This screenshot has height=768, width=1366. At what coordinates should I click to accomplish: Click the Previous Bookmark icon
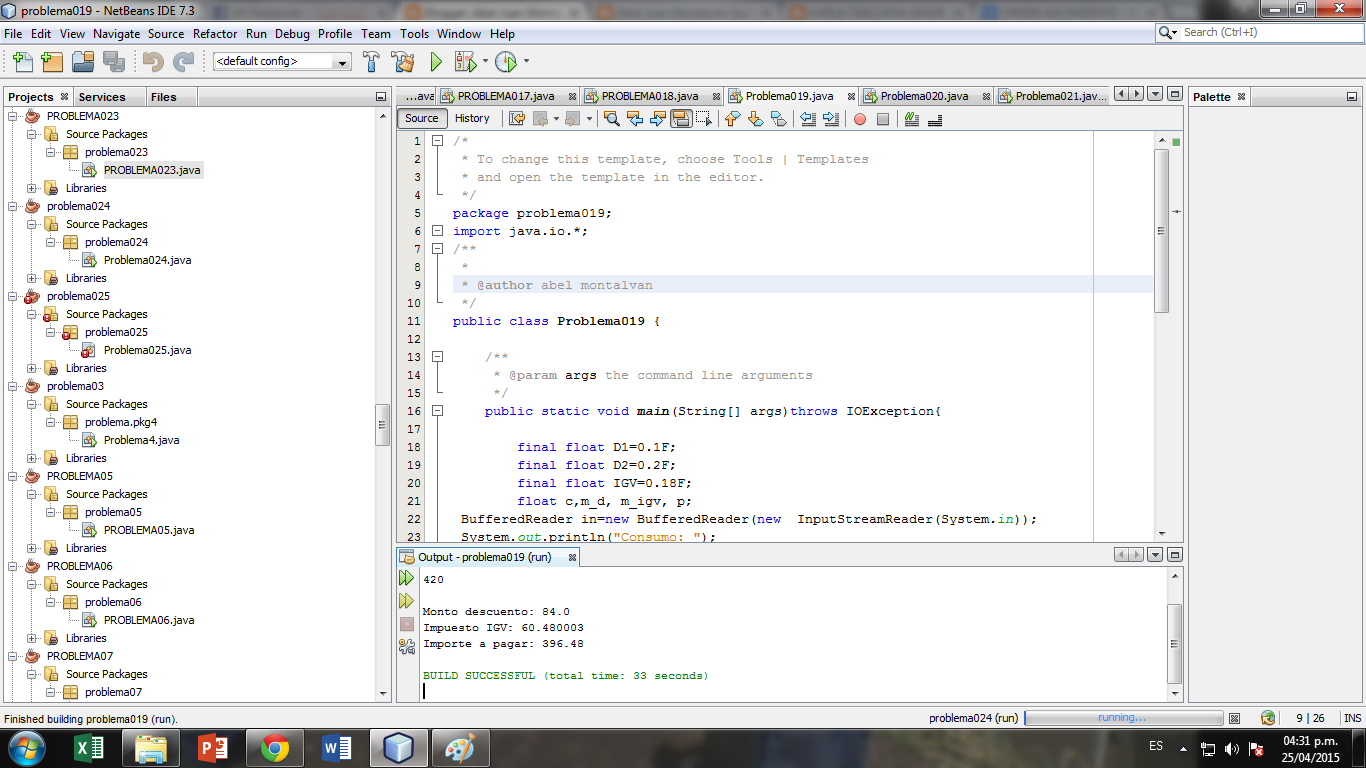[732, 118]
